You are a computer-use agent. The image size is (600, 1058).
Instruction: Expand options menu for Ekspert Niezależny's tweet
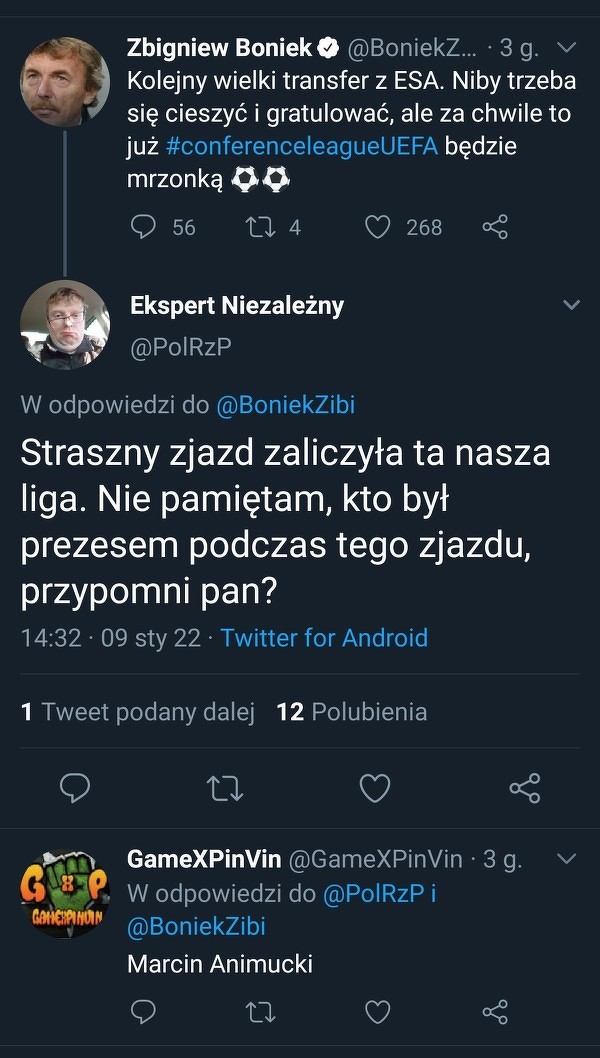571,305
